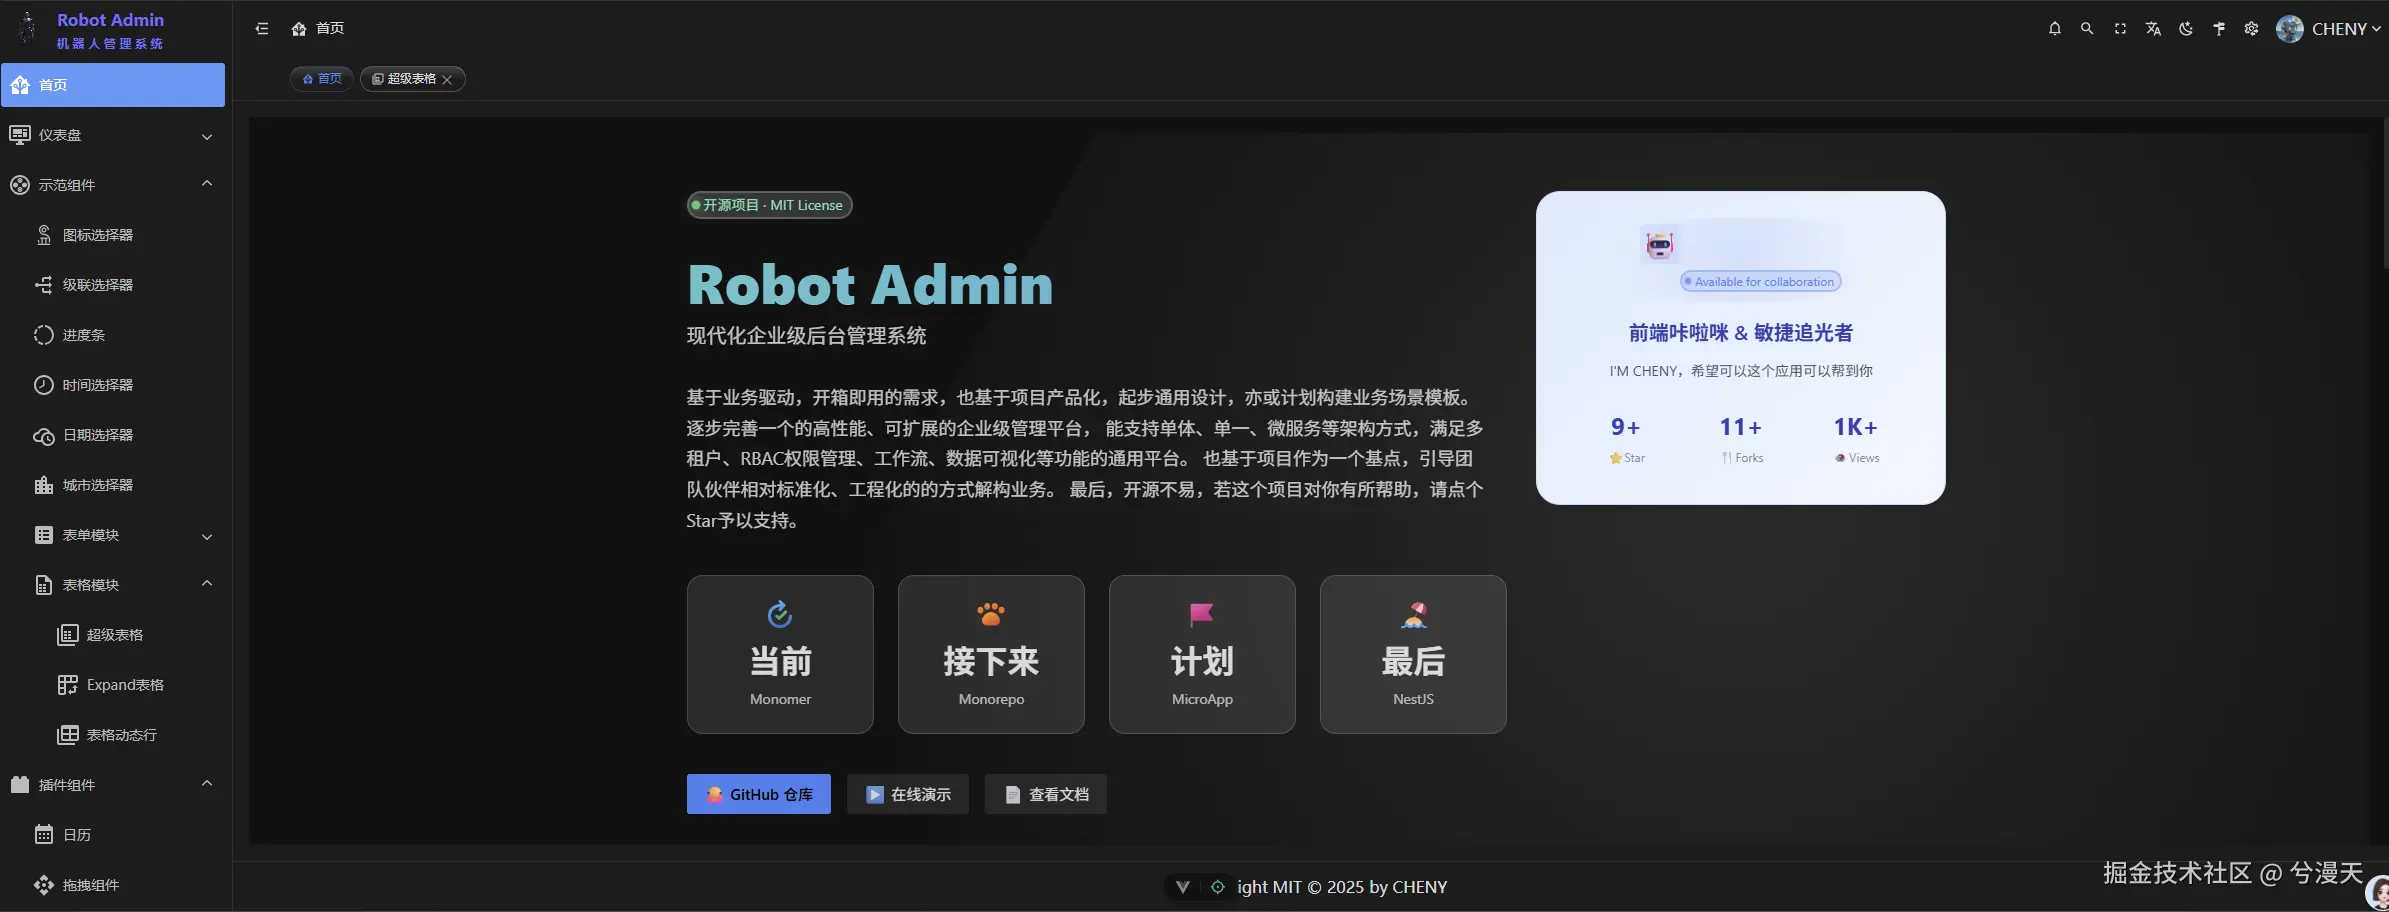Click the 现代化企业级后台管理系统 subtitle
Image resolution: width=2389 pixels, height=912 pixels.
pyautogui.click(x=806, y=336)
